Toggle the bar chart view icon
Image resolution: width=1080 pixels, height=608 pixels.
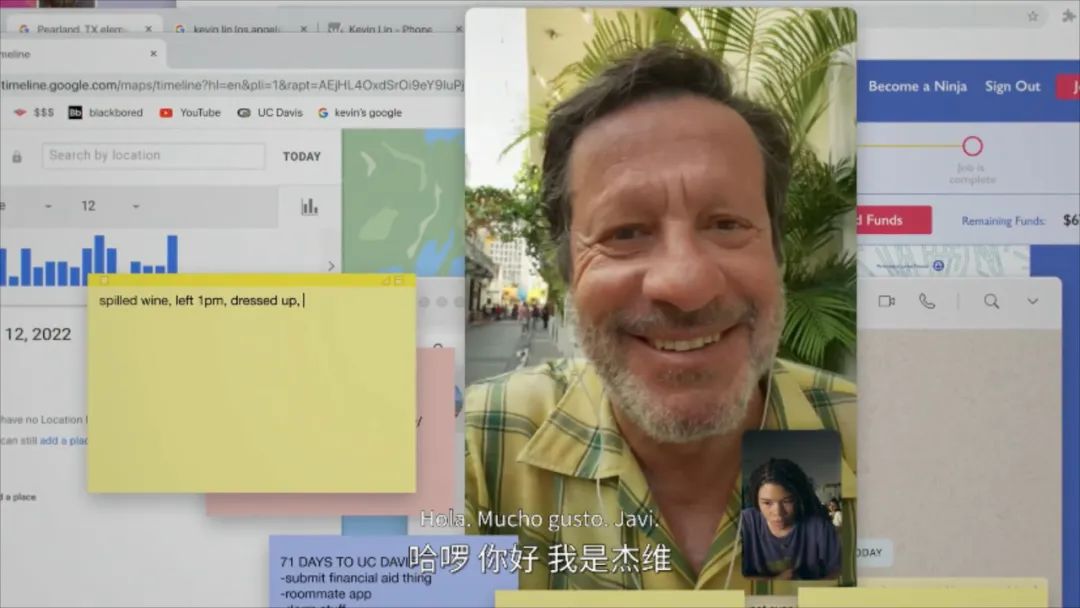pyautogui.click(x=309, y=207)
